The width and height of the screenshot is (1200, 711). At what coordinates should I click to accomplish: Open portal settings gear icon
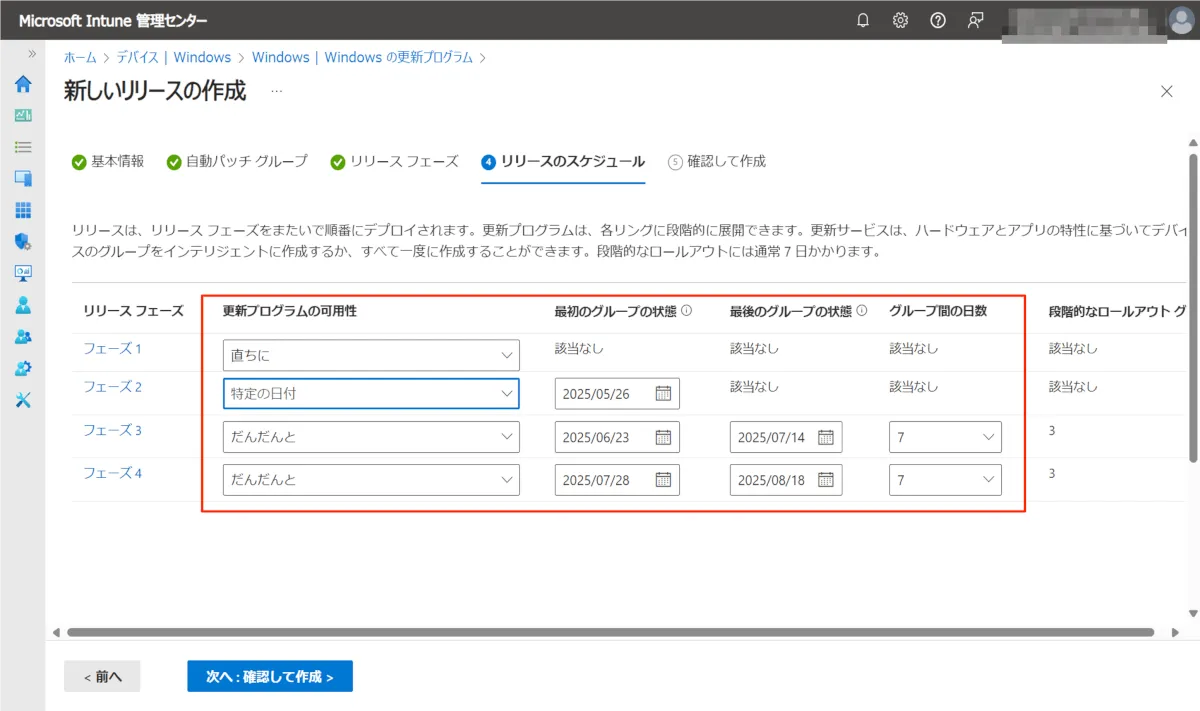(900, 21)
